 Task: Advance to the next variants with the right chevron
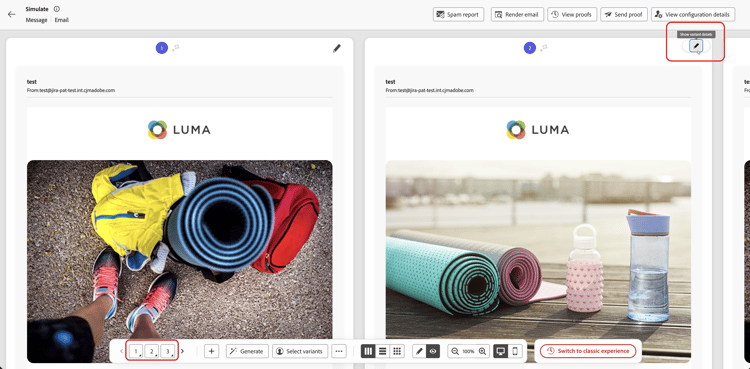click(x=182, y=351)
